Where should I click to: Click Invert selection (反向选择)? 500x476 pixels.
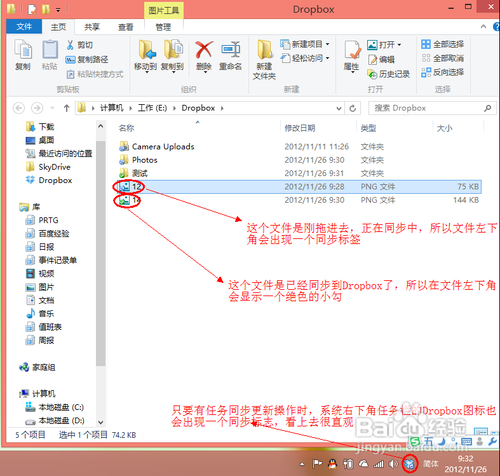tap(442, 72)
